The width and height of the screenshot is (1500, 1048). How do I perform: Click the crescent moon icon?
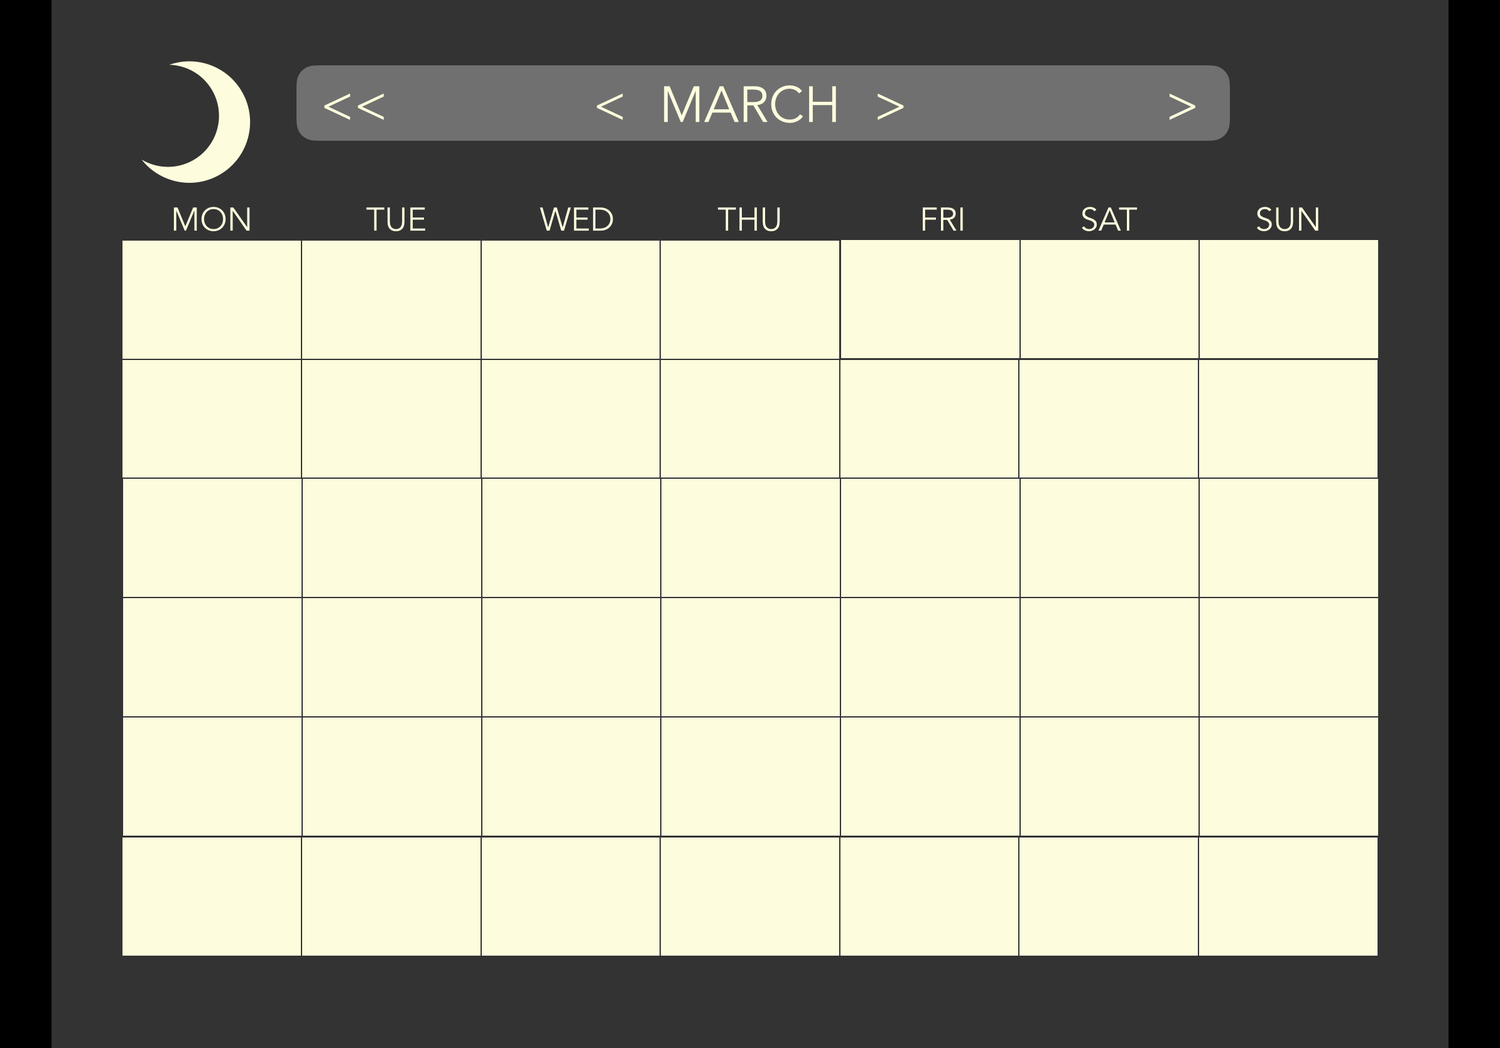[197, 122]
